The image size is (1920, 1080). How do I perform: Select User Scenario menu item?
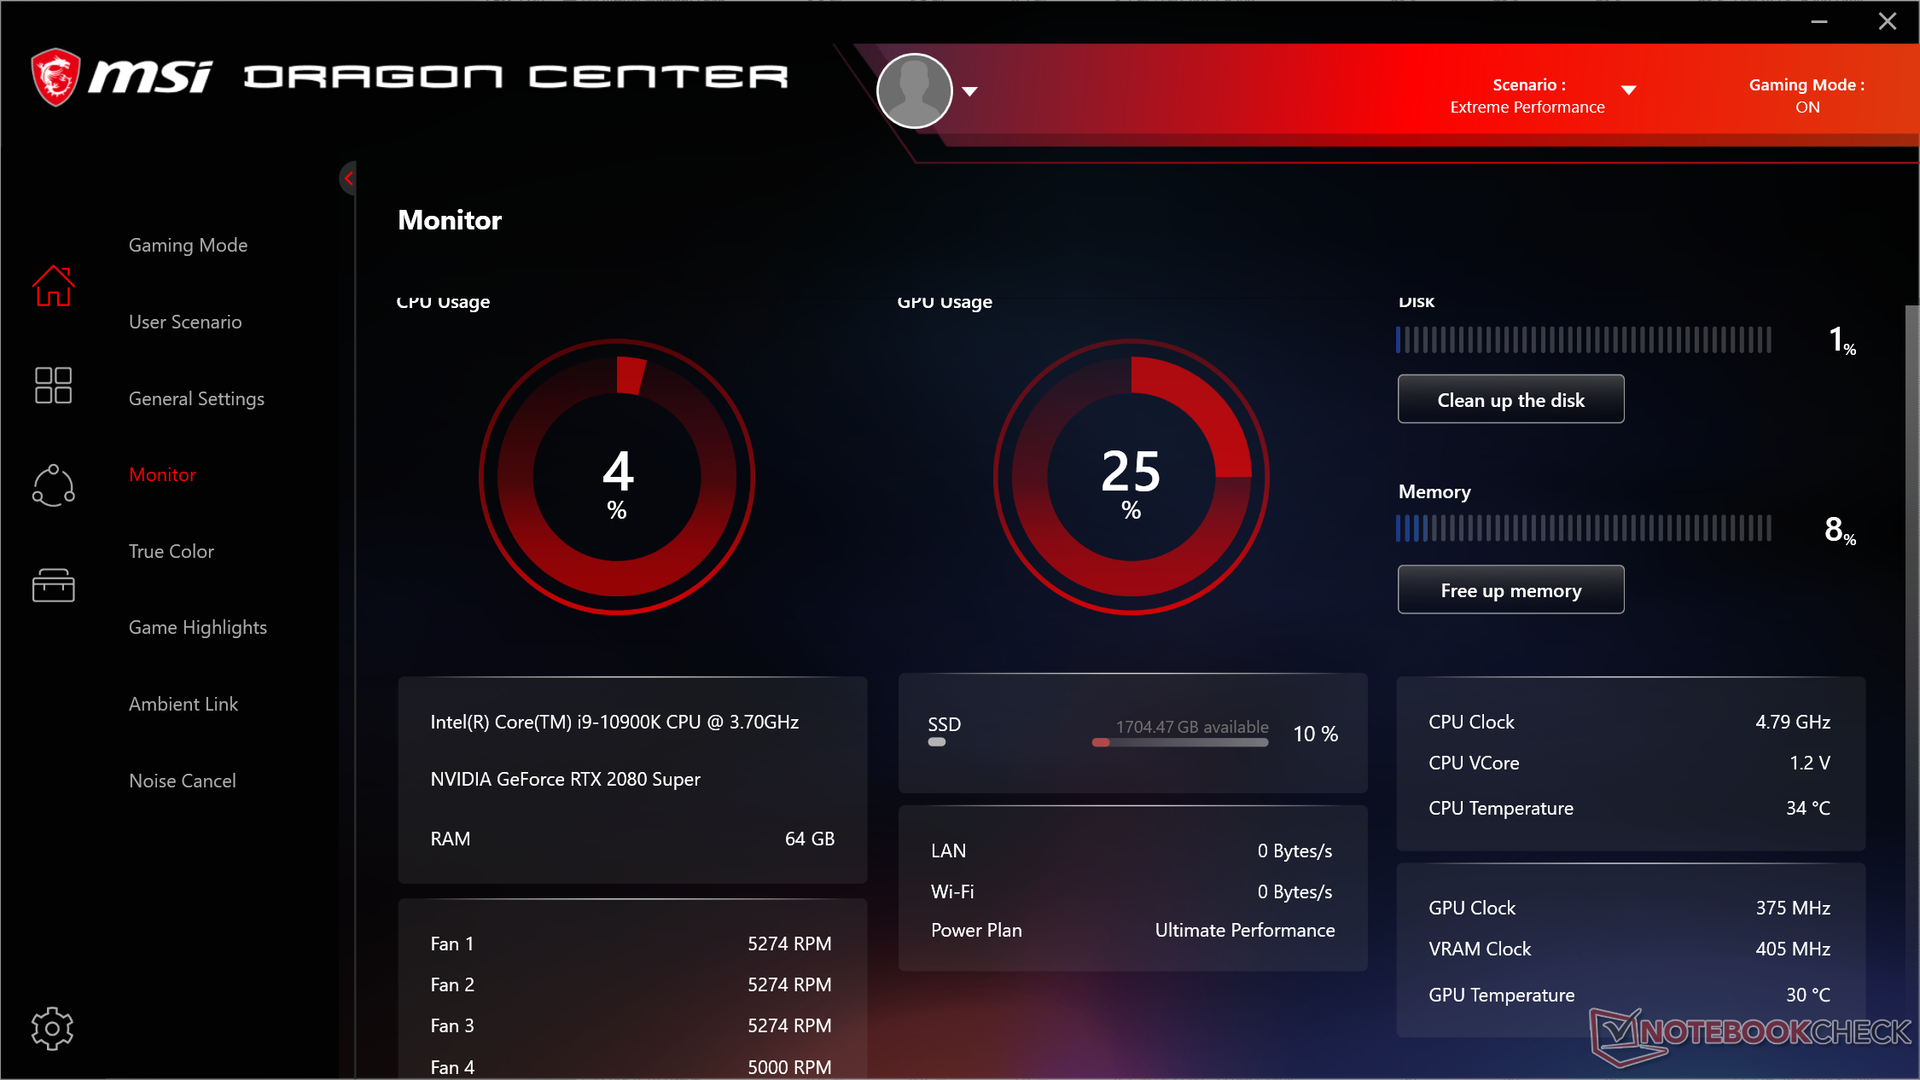click(185, 322)
